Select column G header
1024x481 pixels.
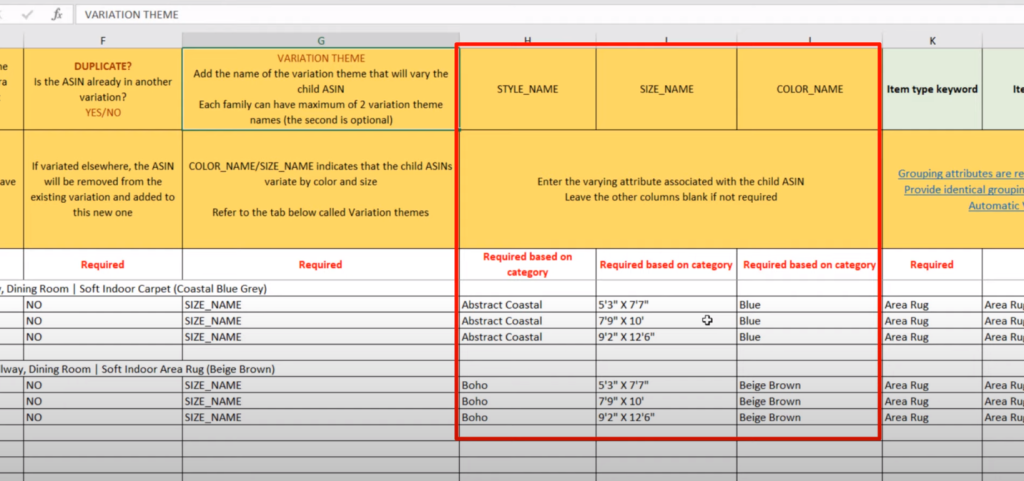[321, 40]
